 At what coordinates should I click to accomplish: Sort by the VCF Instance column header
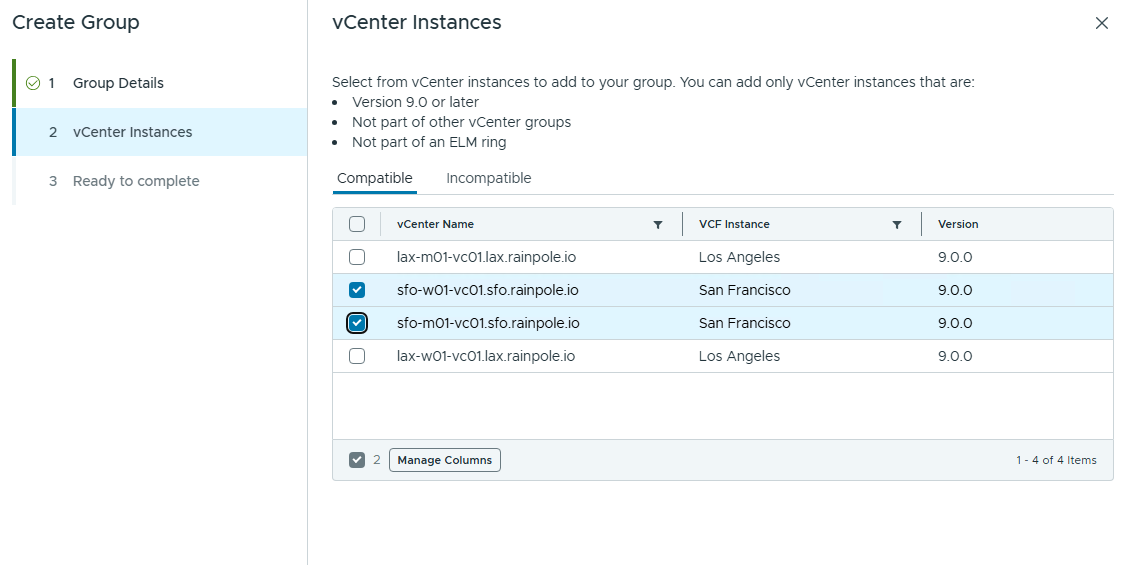[734, 224]
